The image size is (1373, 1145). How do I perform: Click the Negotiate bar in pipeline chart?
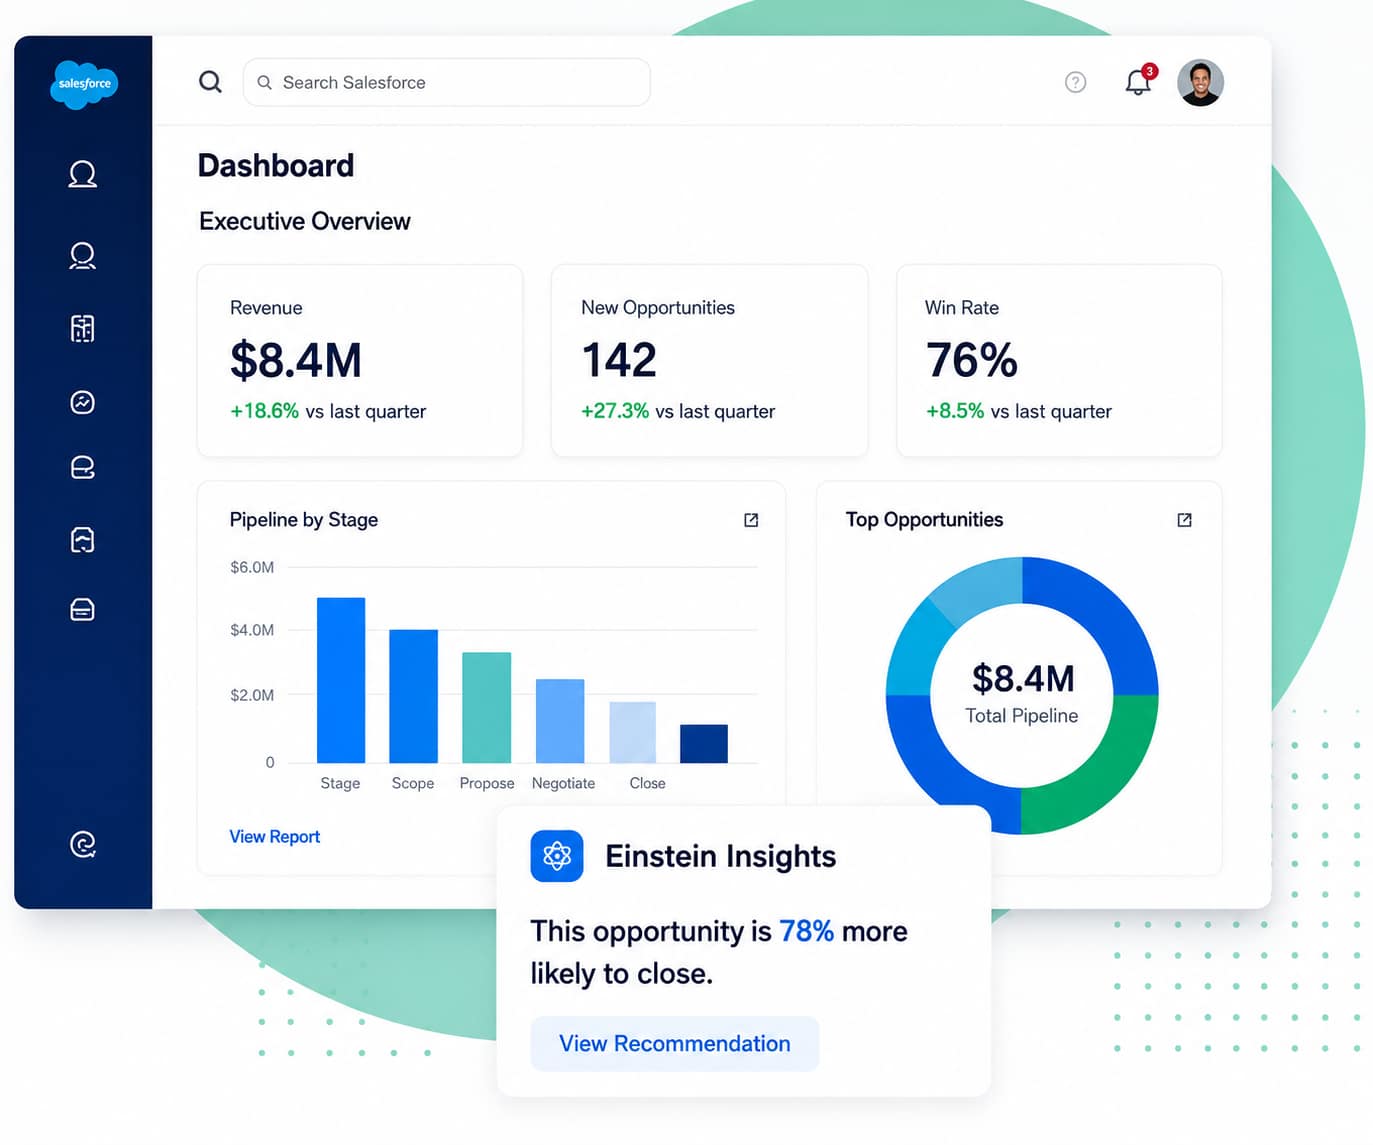(x=560, y=721)
